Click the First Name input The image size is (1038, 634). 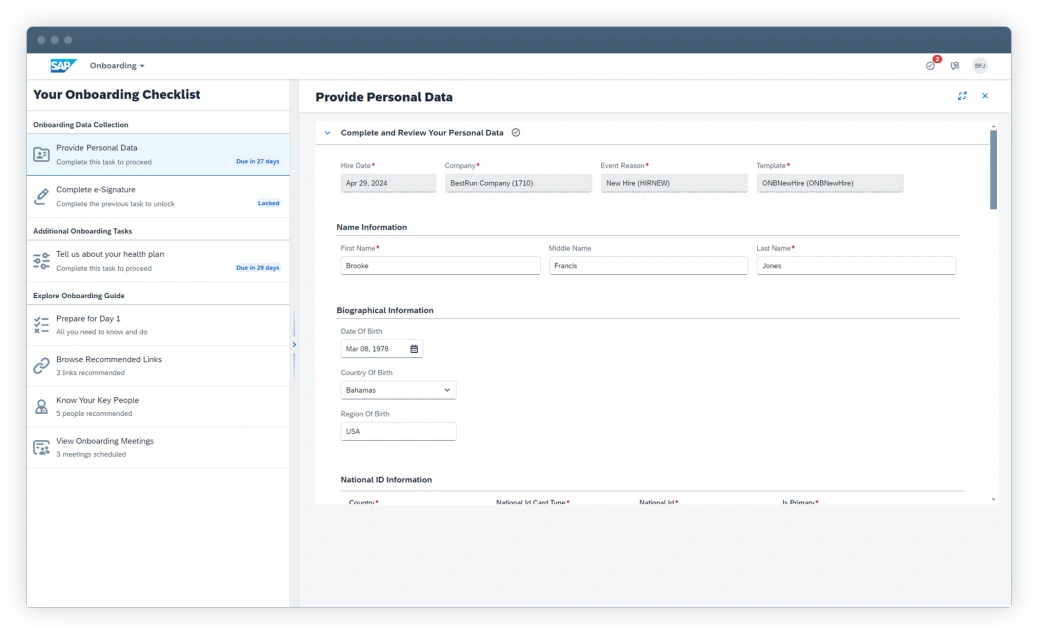440,265
